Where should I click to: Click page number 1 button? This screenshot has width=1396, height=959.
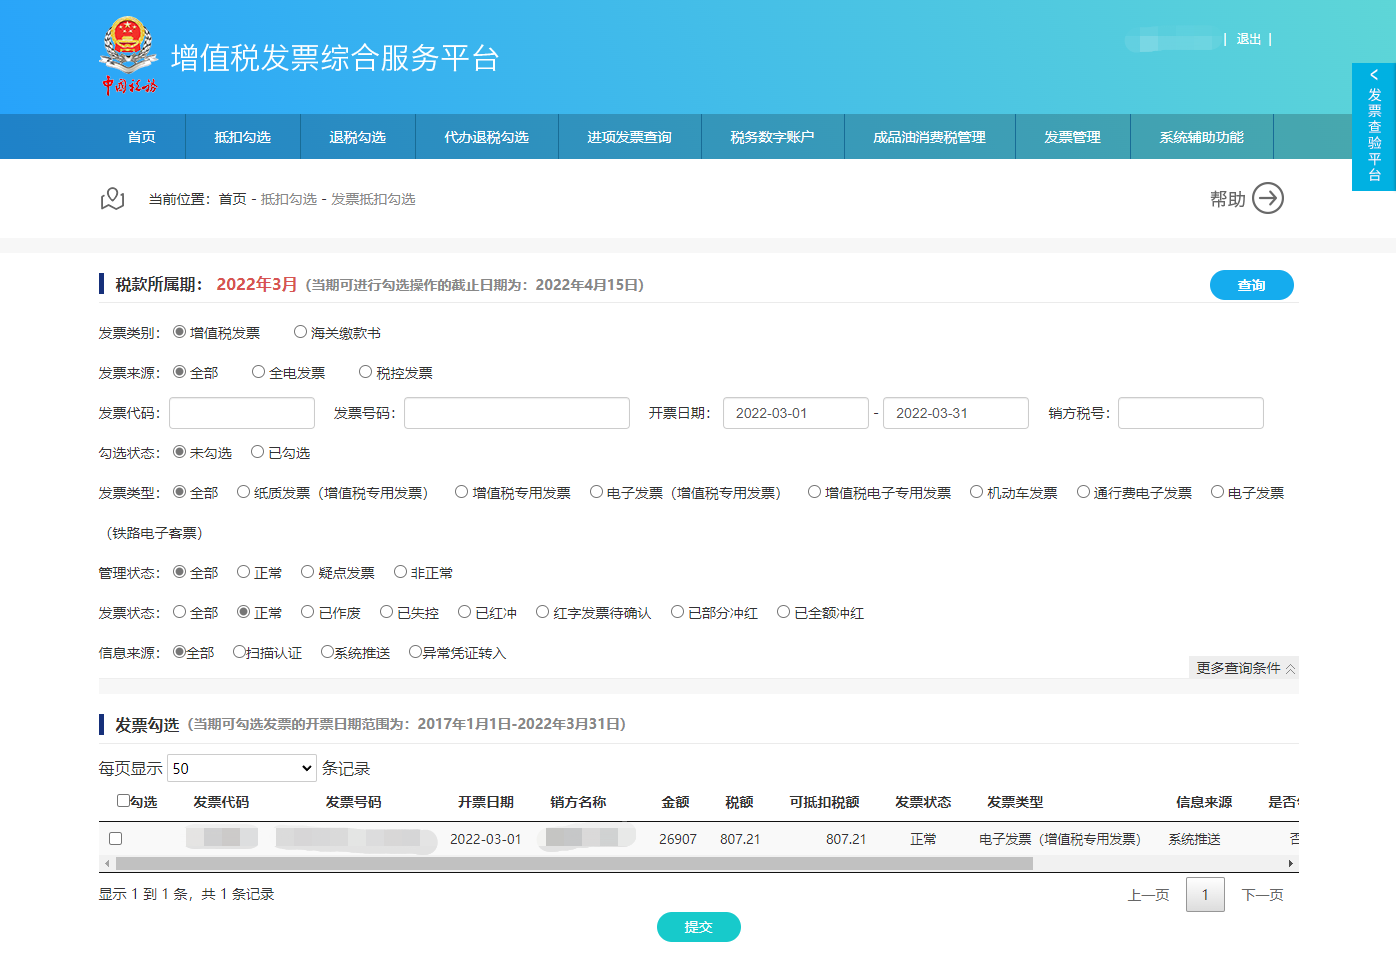[x=1205, y=894]
